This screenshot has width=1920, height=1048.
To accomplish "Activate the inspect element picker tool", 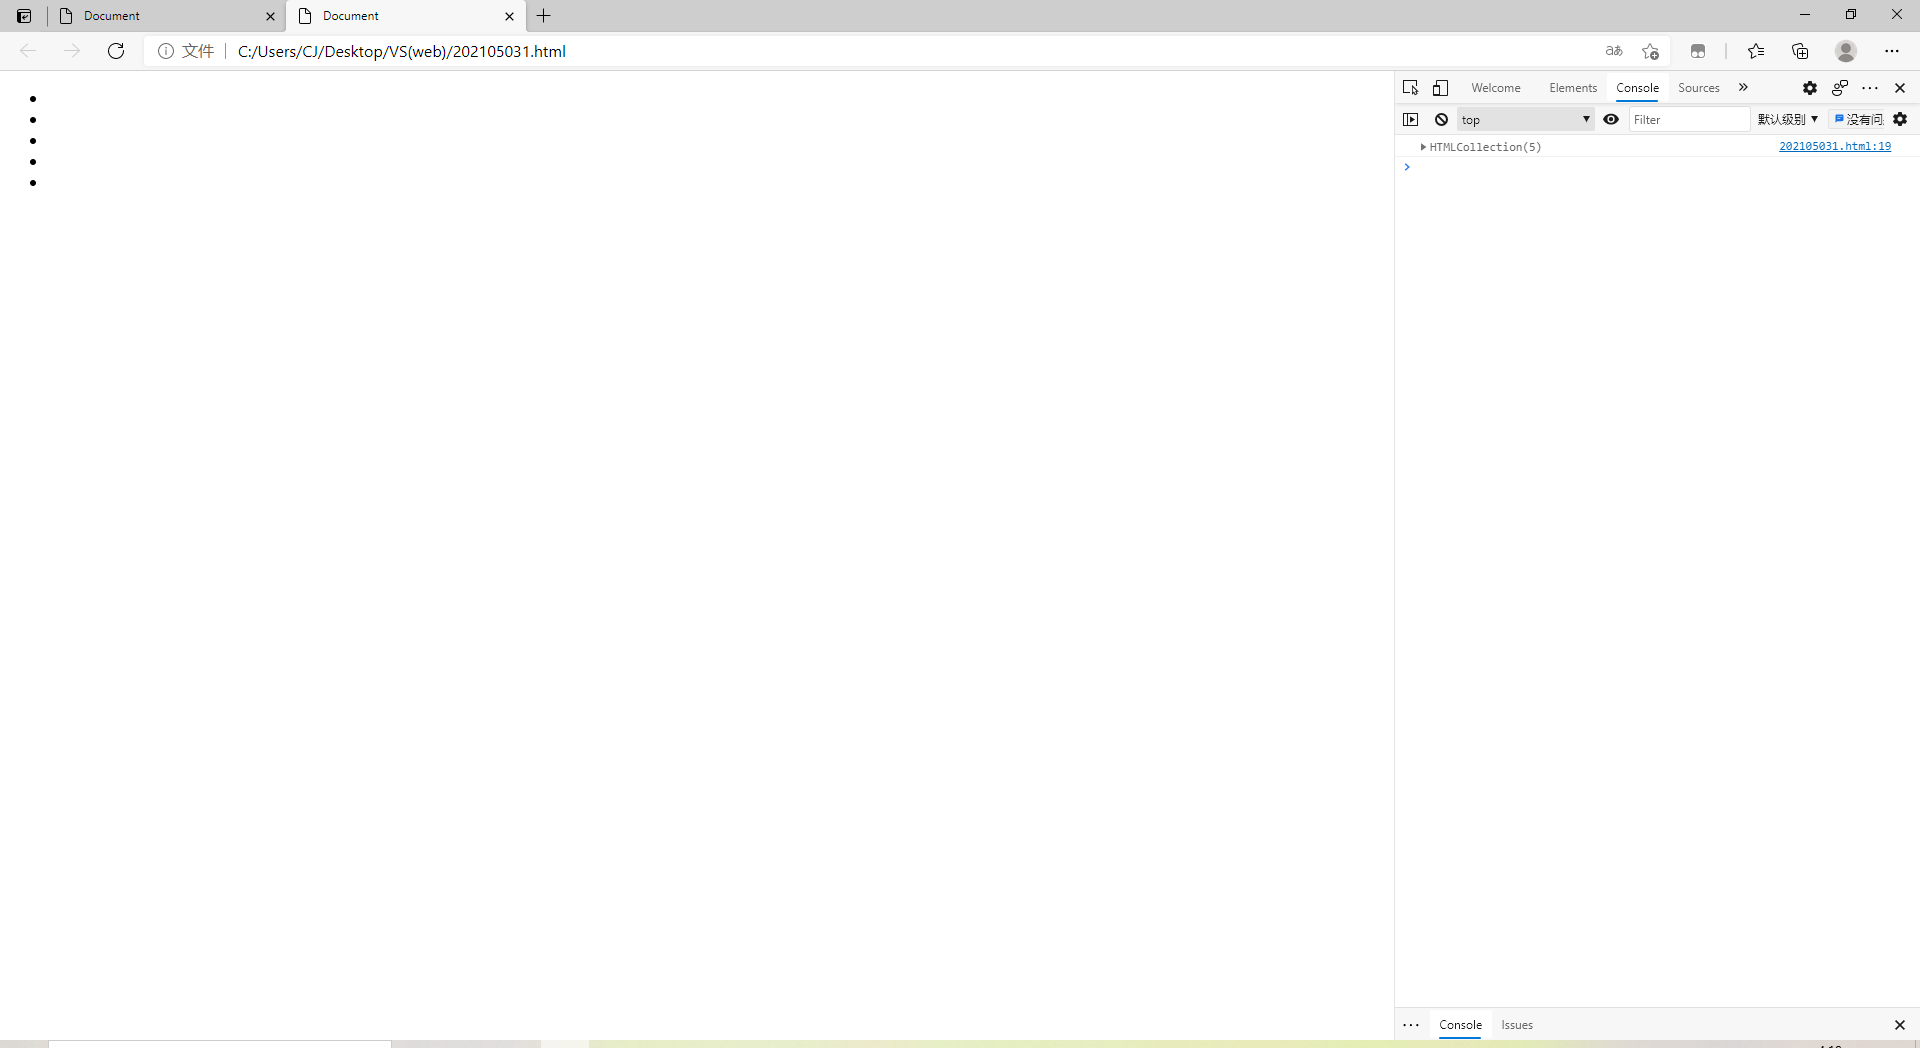I will point(1410,88).
